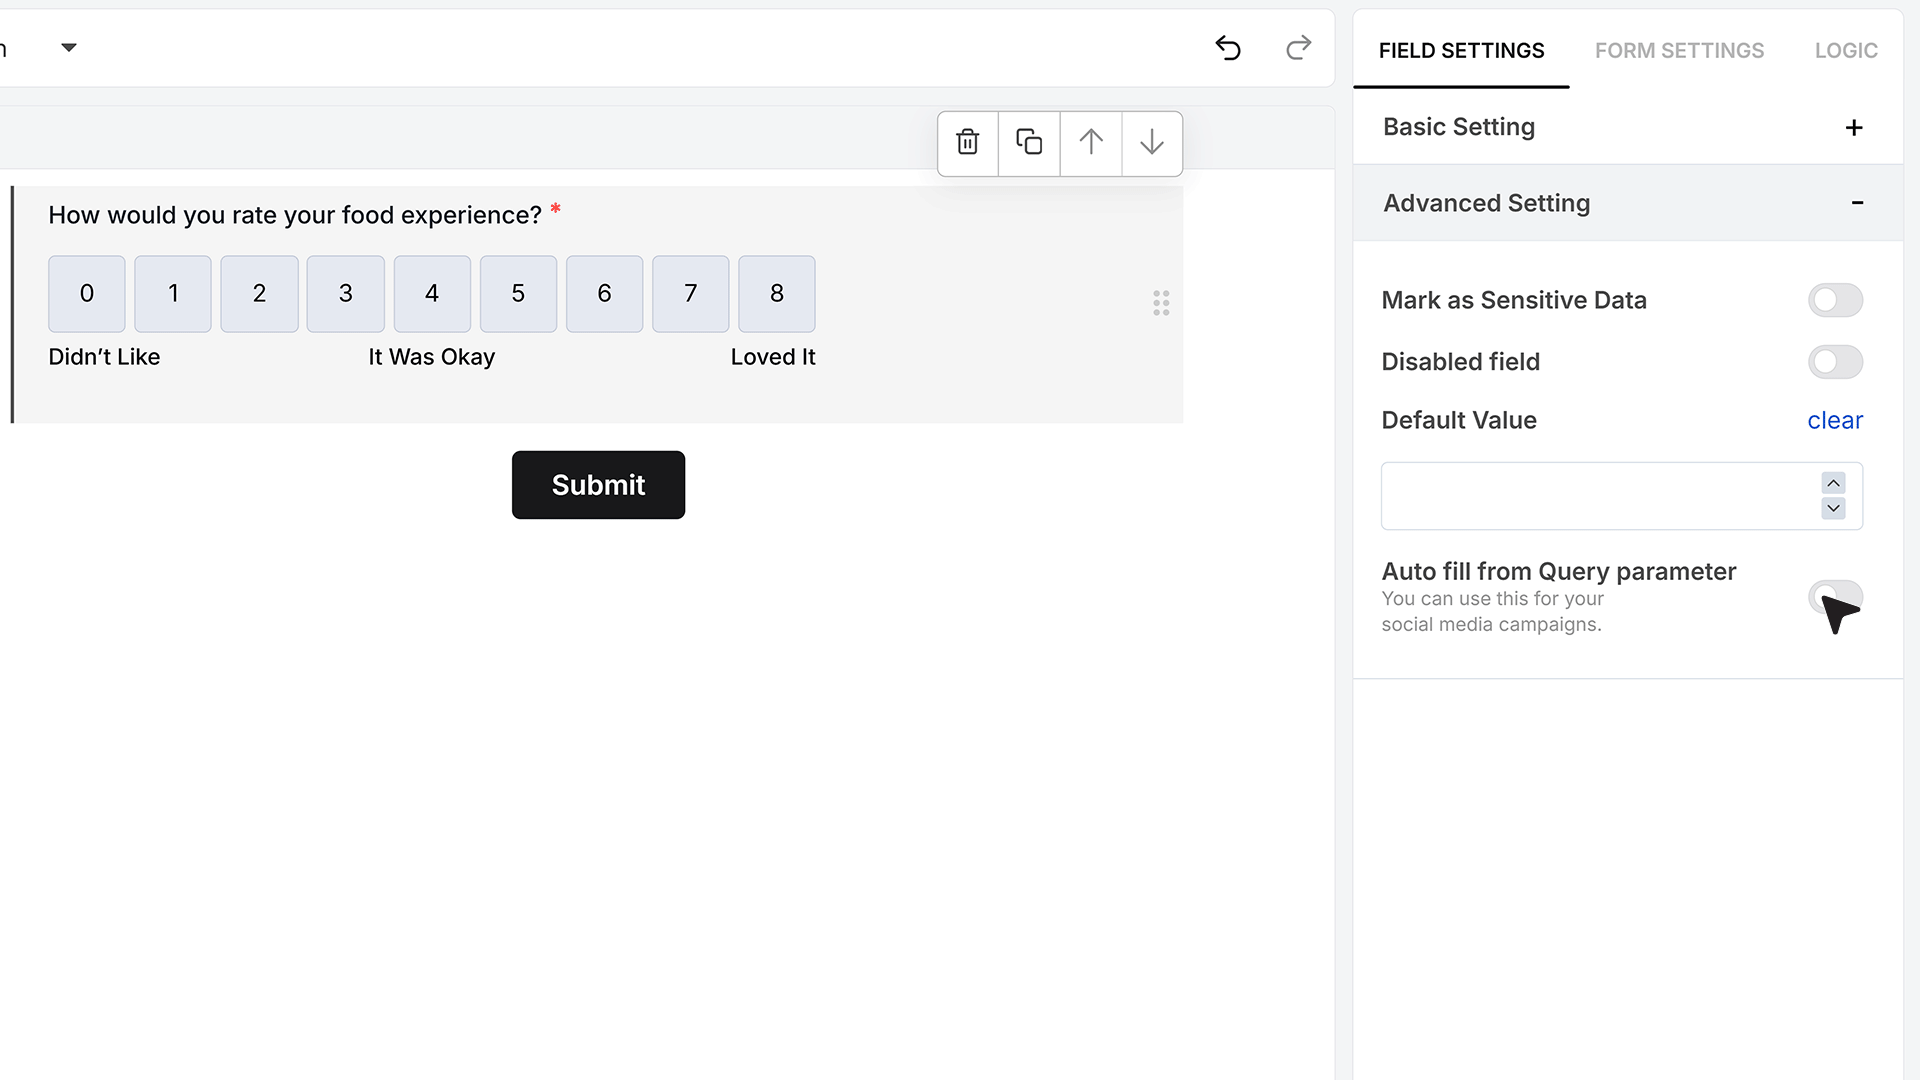Duplicate the field using the copy icon
The width and height of the screenshot is (1920, 1080).
(1029, 143)
